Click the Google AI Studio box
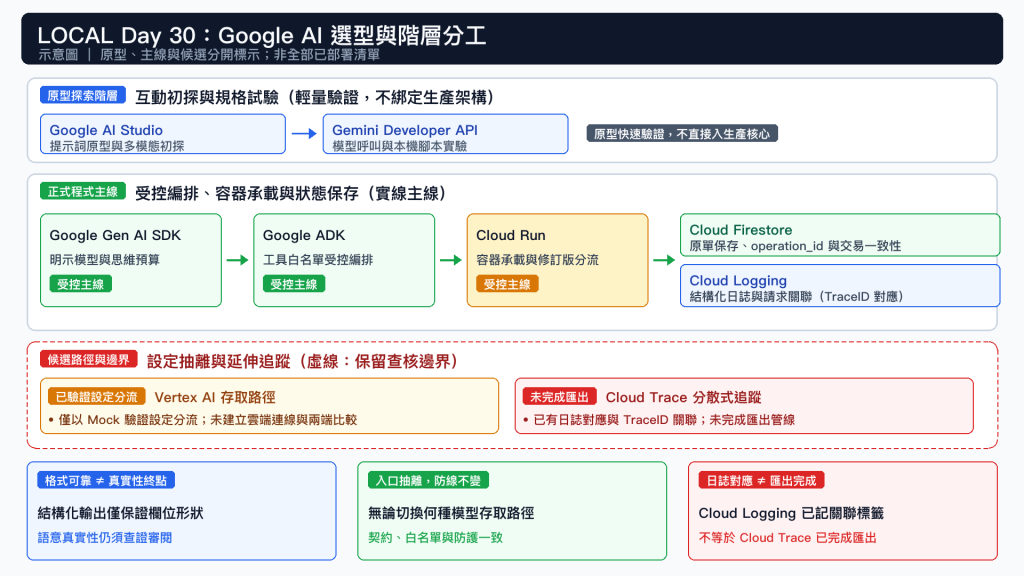This screenshot has height=576, width=1024. click(x=163, y=134)
